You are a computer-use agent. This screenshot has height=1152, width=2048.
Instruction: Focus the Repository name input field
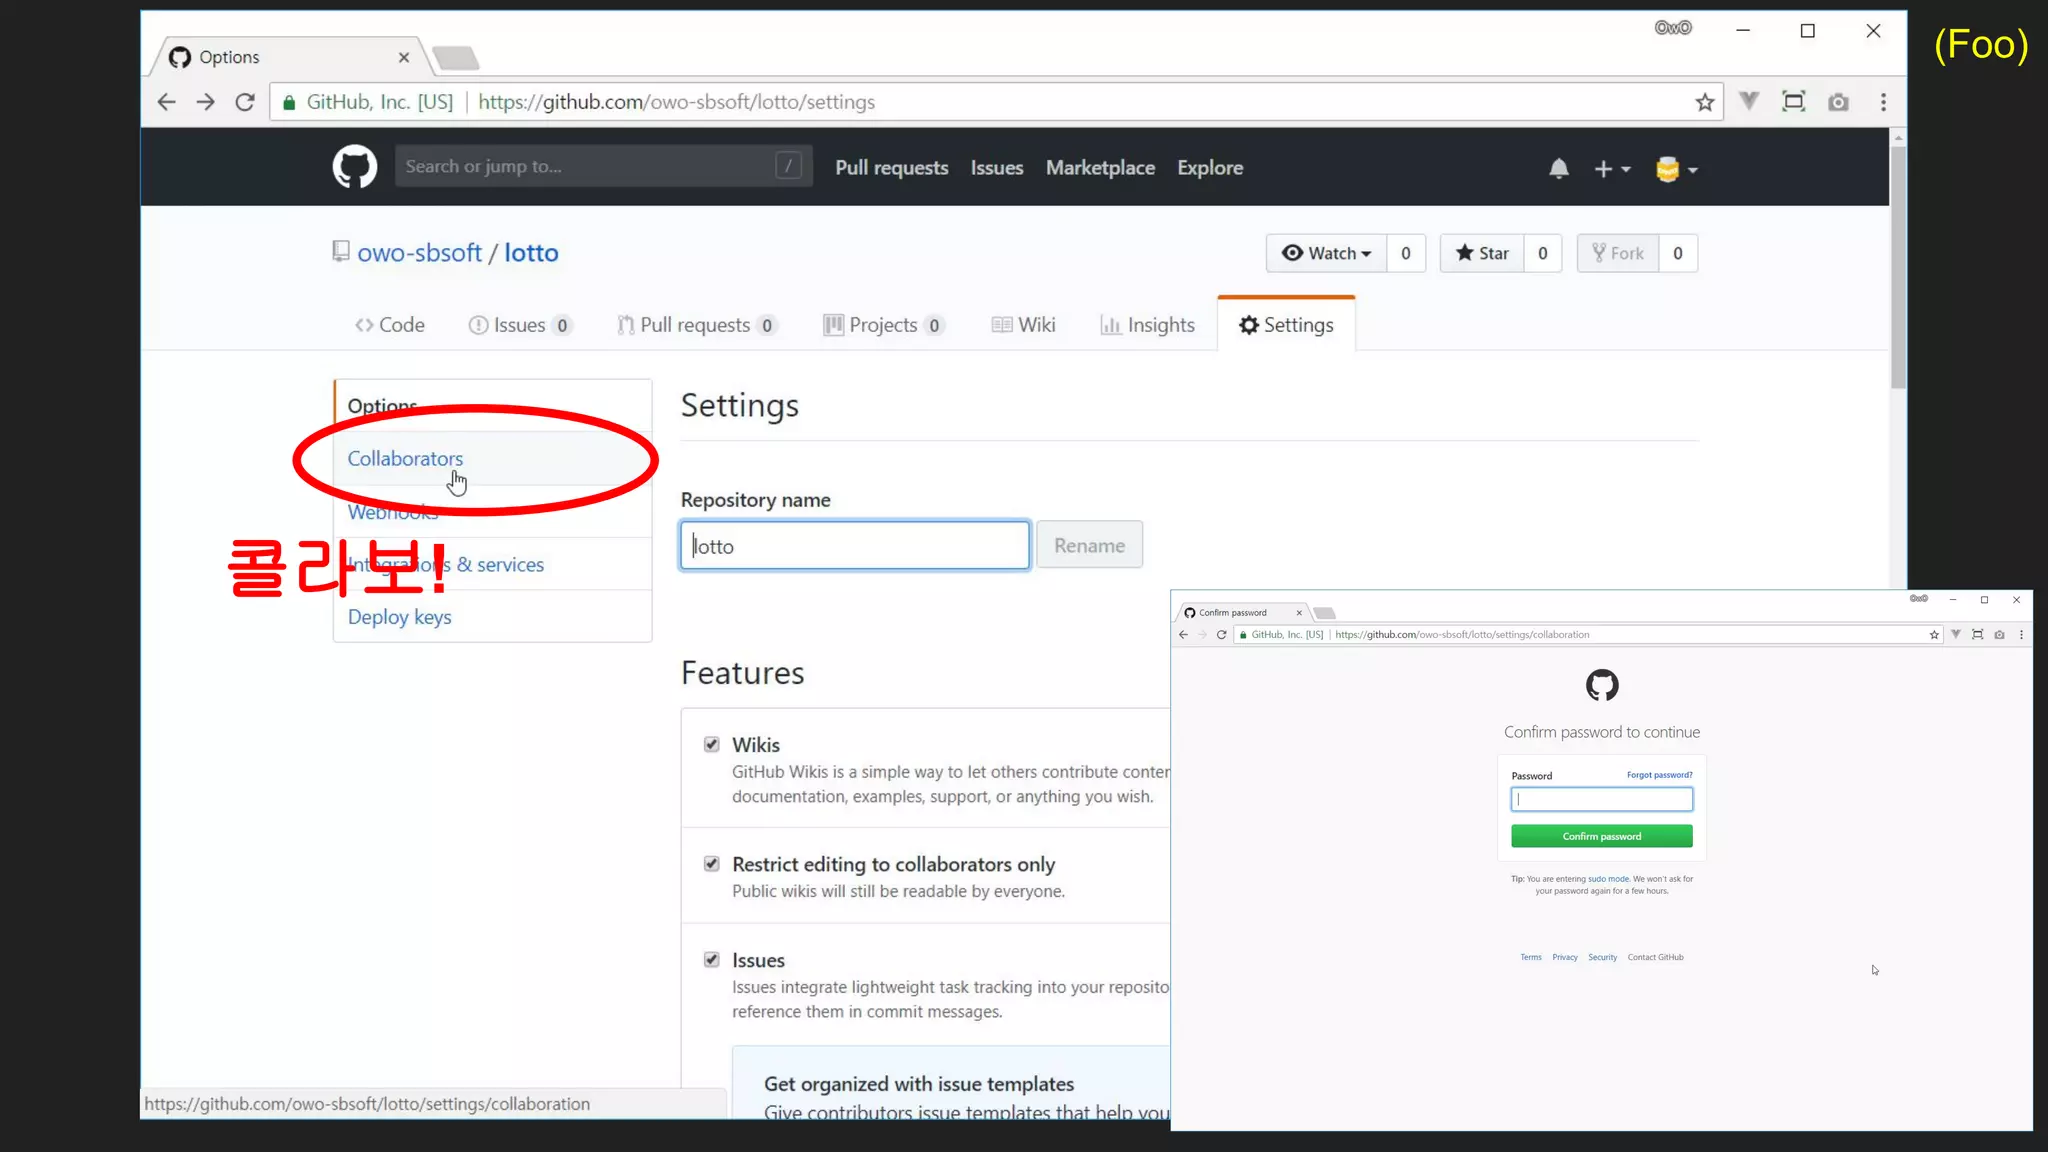click(x=855, y=546)
